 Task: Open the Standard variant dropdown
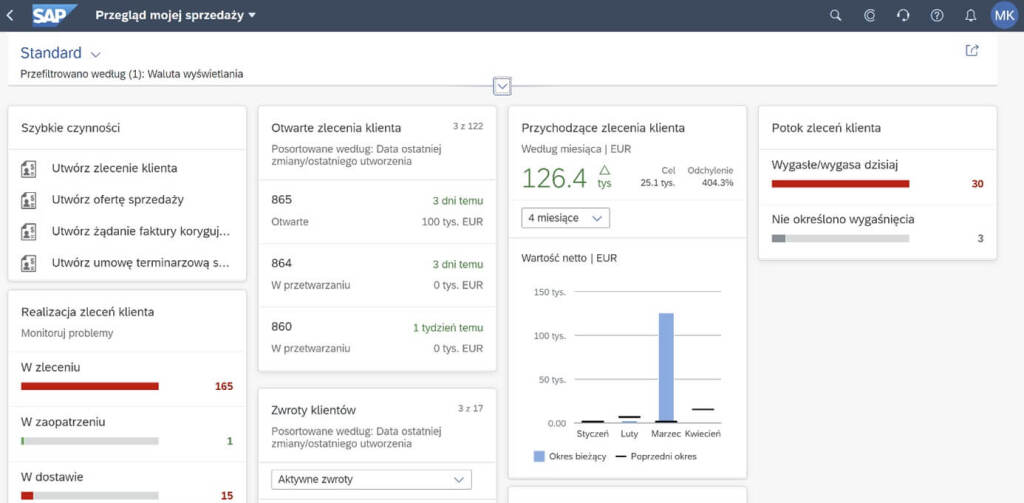click(61, 53)
